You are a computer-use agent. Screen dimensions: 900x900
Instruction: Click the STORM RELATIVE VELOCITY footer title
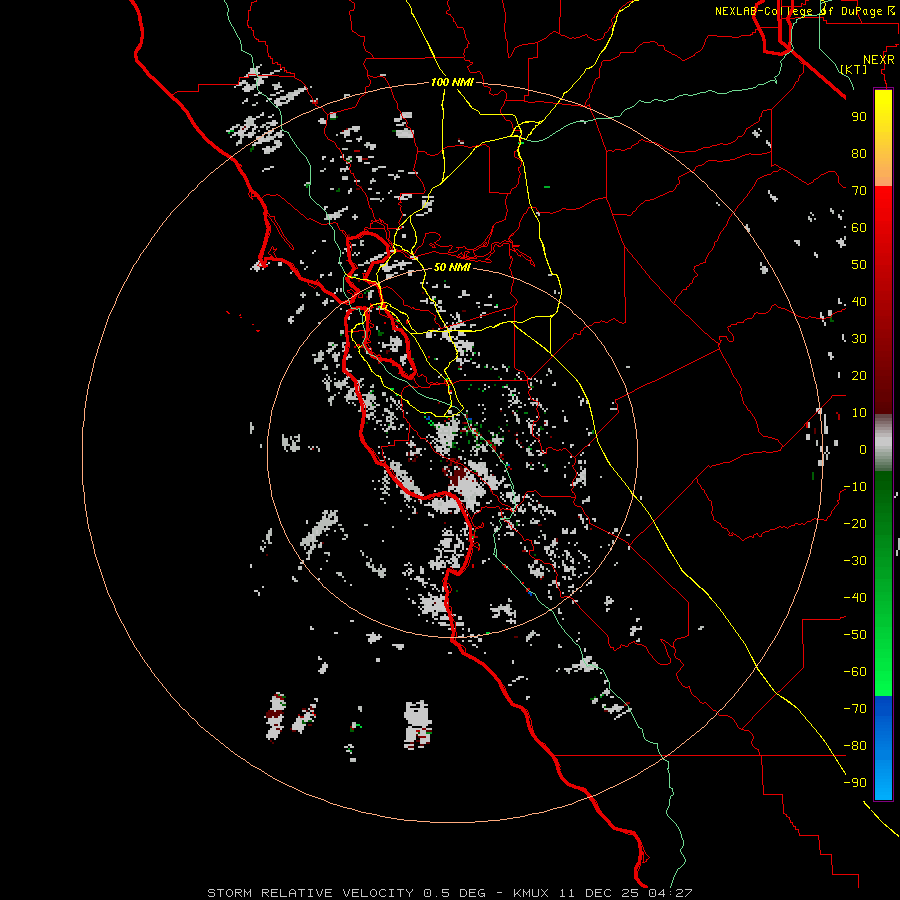coord(311,893)
